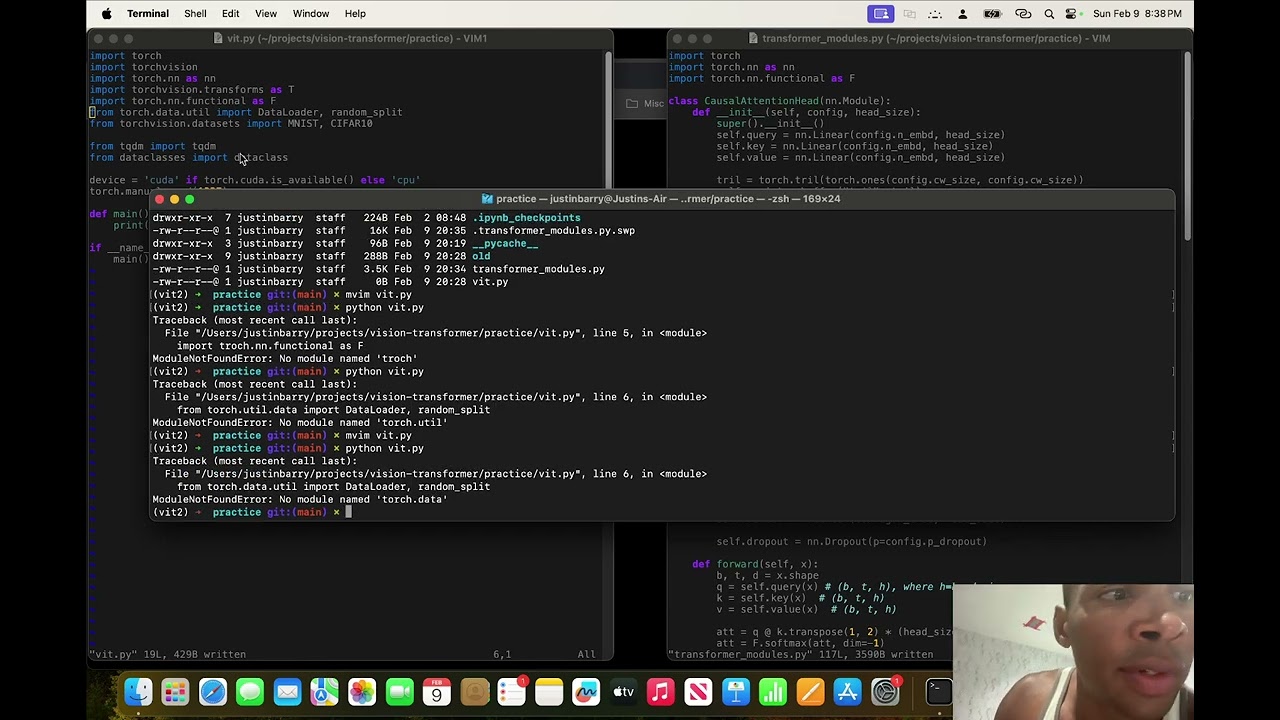This screenshot has width=1280, height=720.
Task: Click scrollbar of vit.py VIM1 window
Action: pos(608,120)
